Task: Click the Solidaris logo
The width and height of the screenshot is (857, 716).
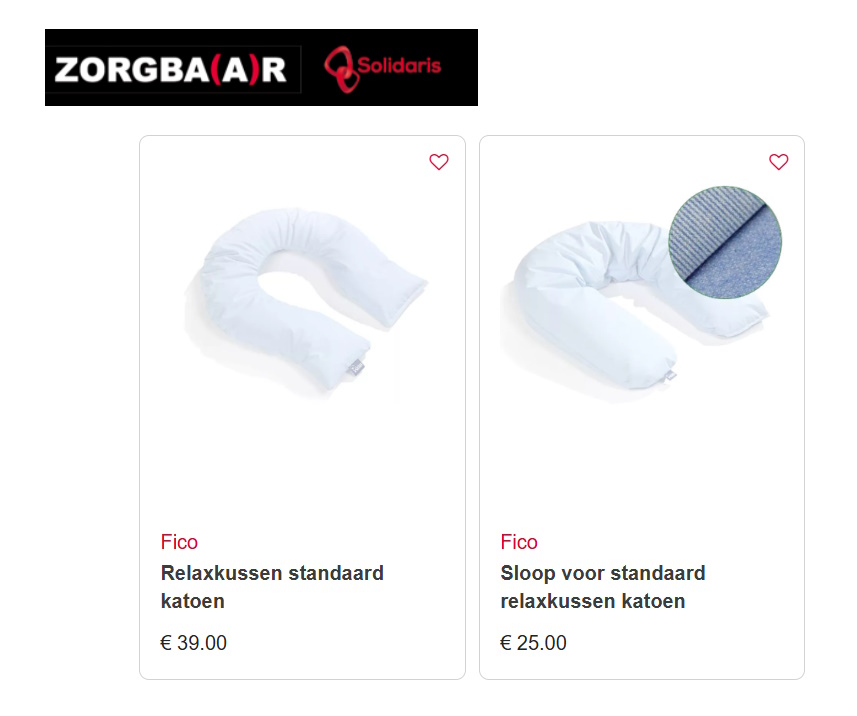Action: click(x=383, y=68)
